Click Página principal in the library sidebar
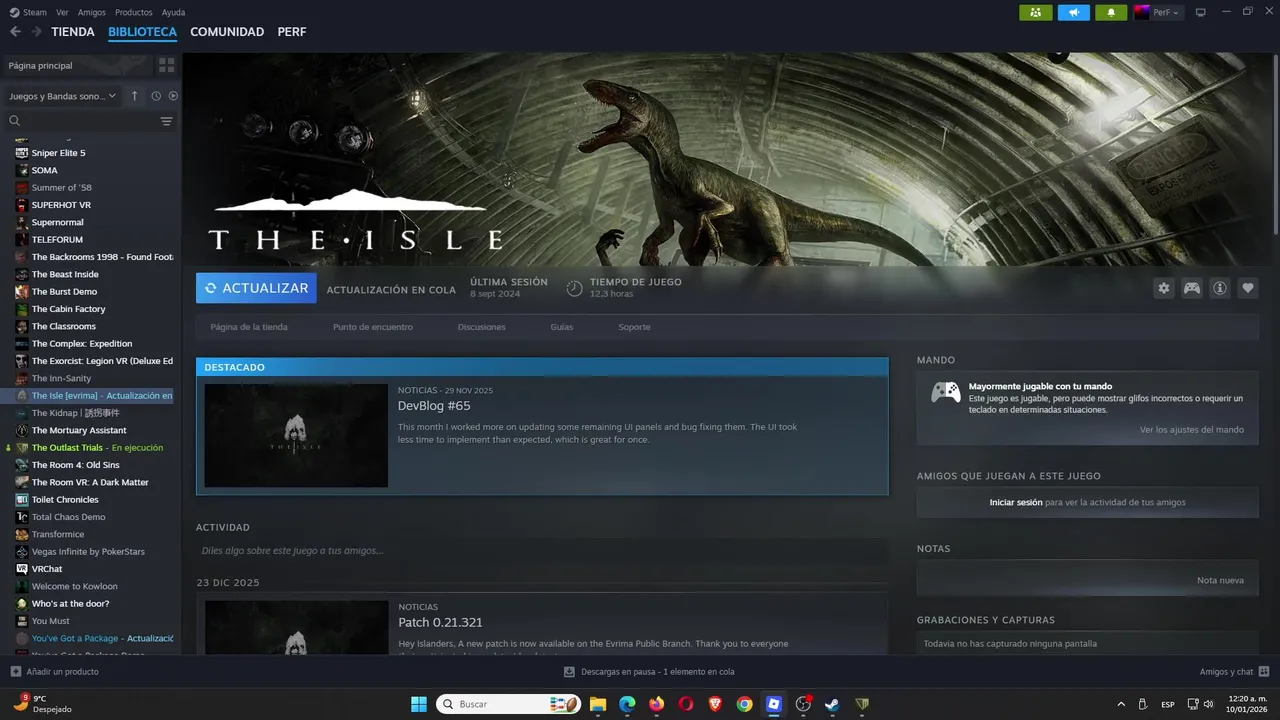The width and height of the screenshot is (1280, 720). coord(76,65)
